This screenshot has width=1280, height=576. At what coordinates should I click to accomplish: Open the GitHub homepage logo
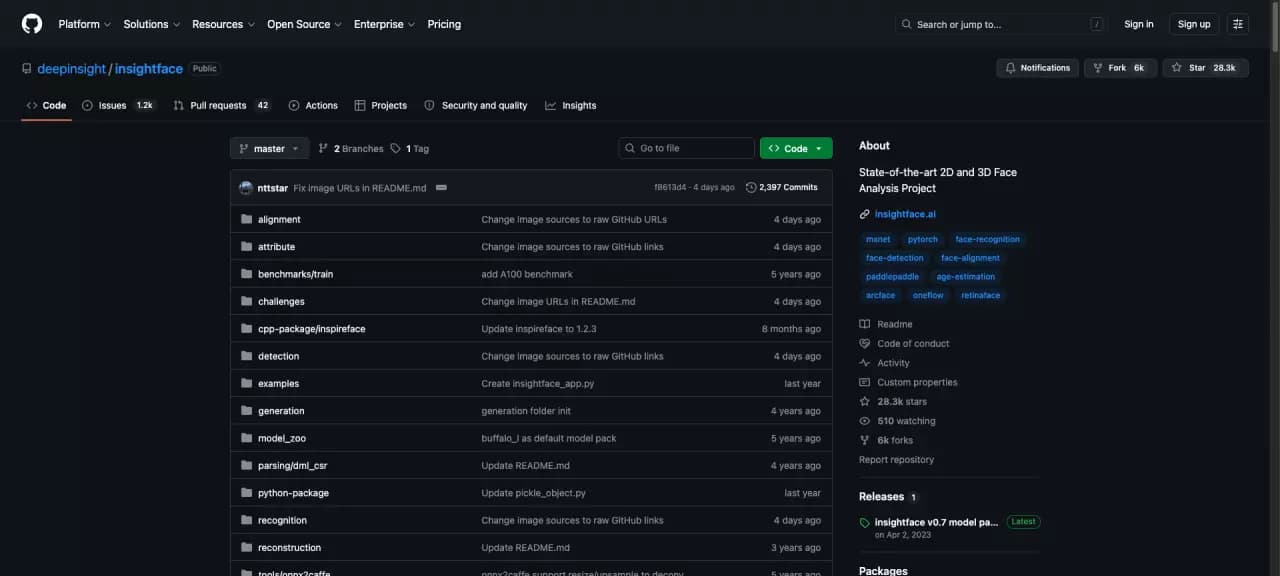[32, 24]
